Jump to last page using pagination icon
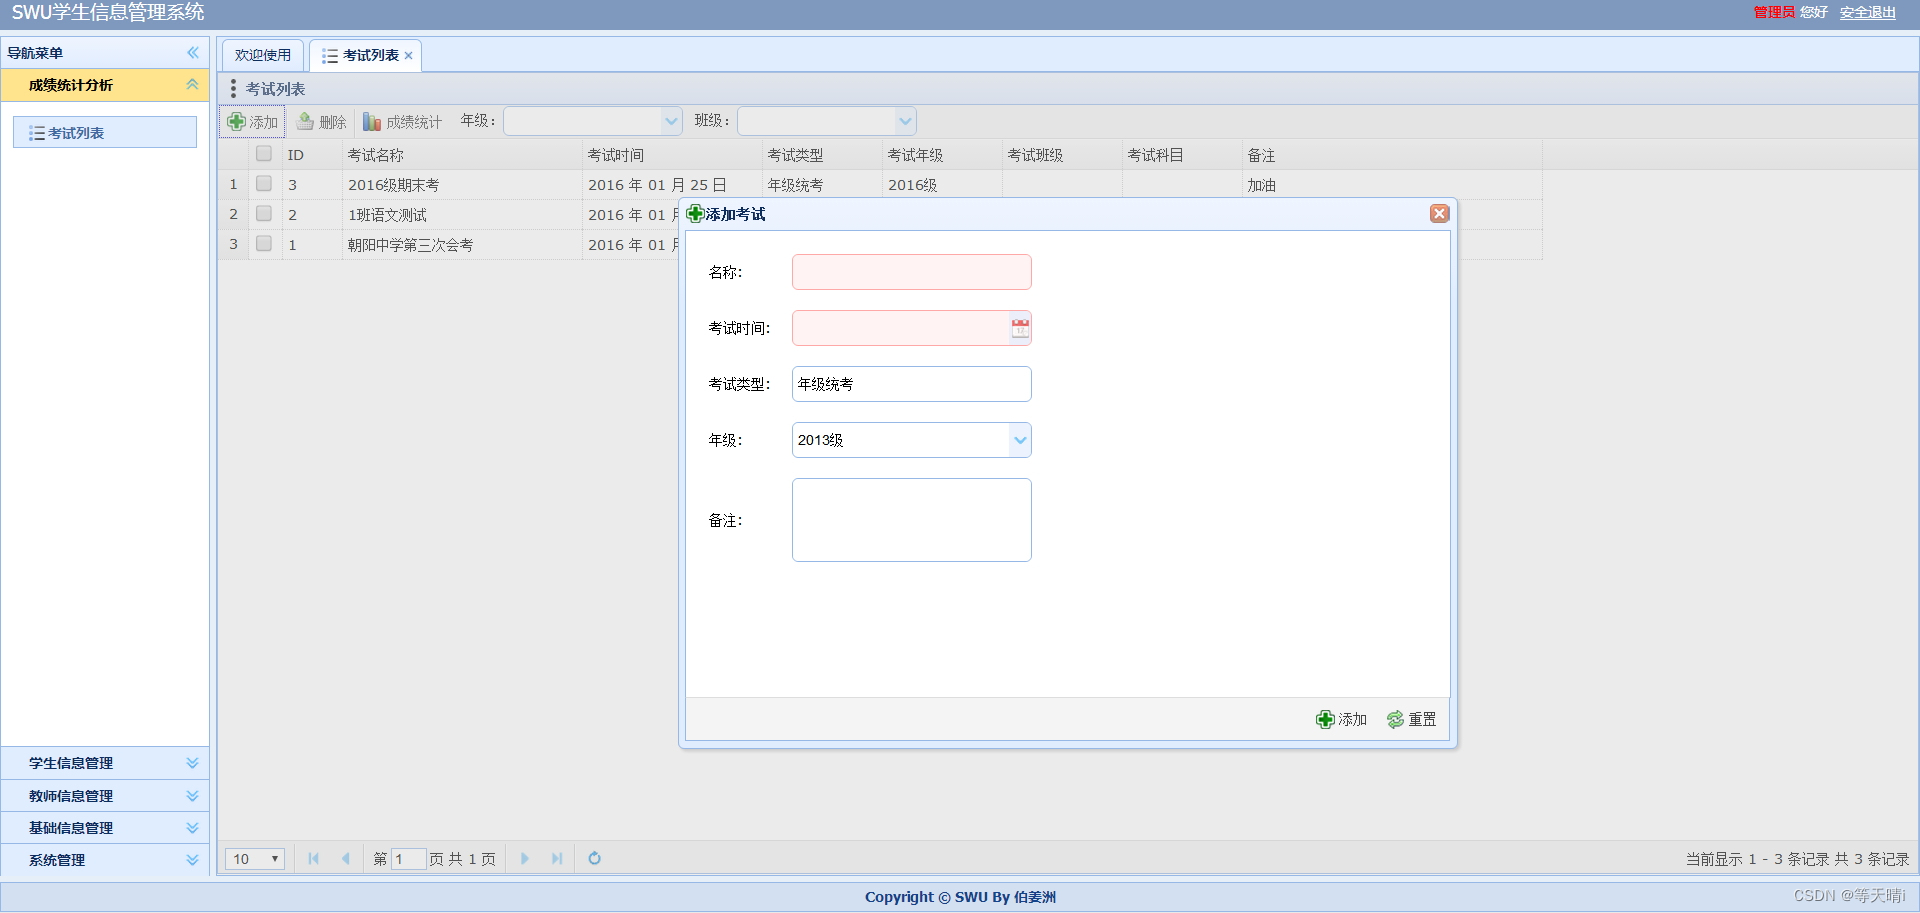This screenshot has width=1920, height=913. [x=557, y=858]
